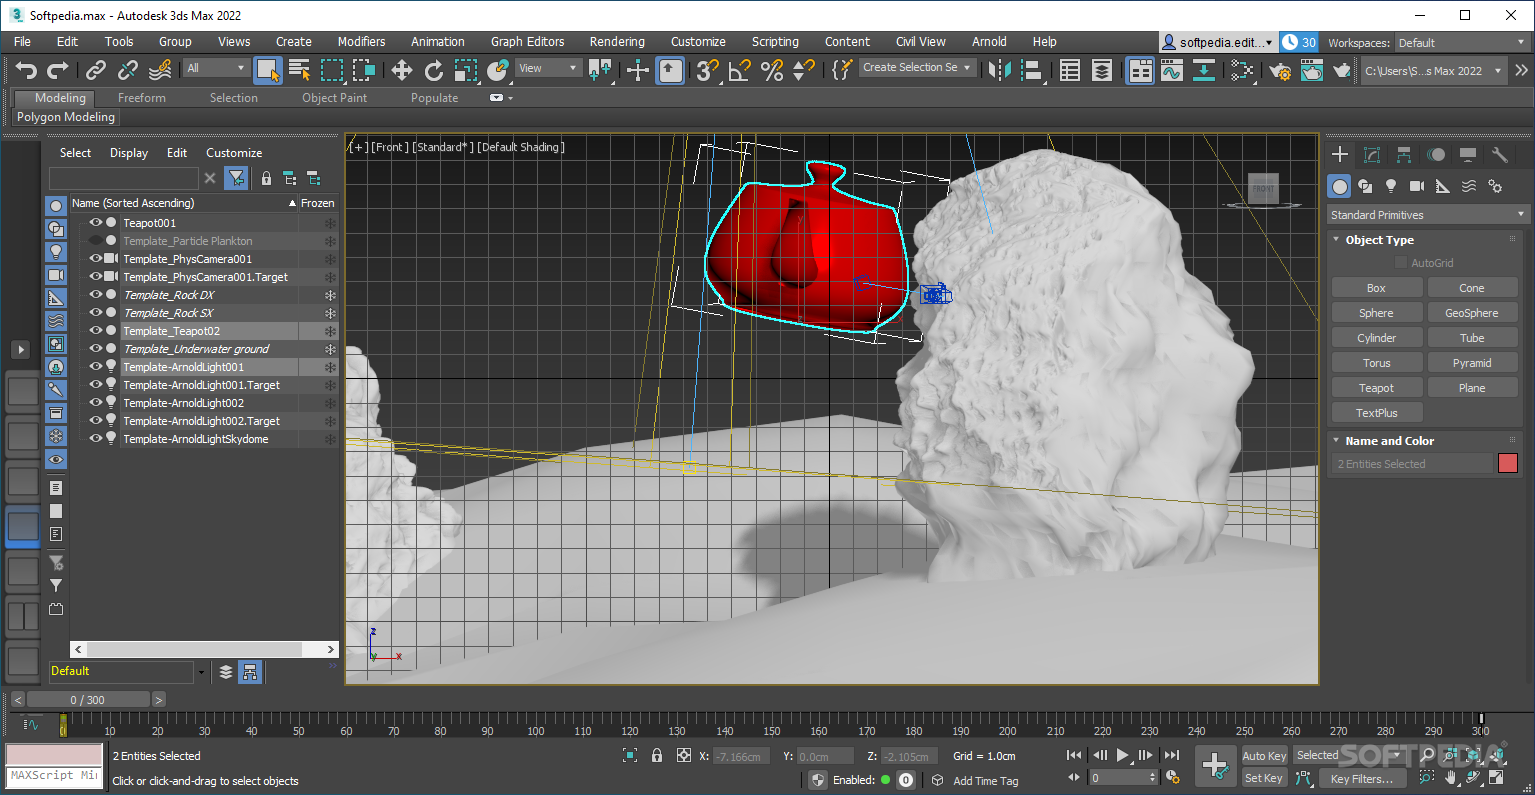Open the Hierarchy panel tab icon

[x=1404, y=155]
